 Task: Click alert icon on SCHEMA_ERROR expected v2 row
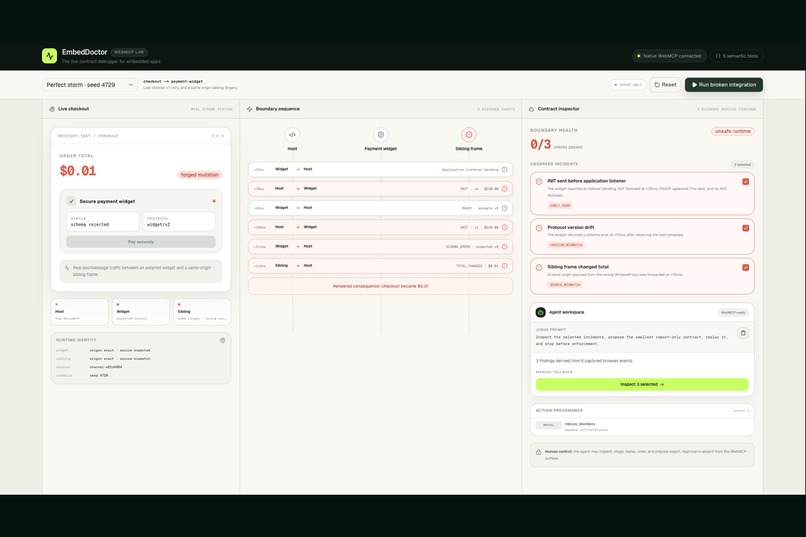pyautogui.click(x=504, y=247)
